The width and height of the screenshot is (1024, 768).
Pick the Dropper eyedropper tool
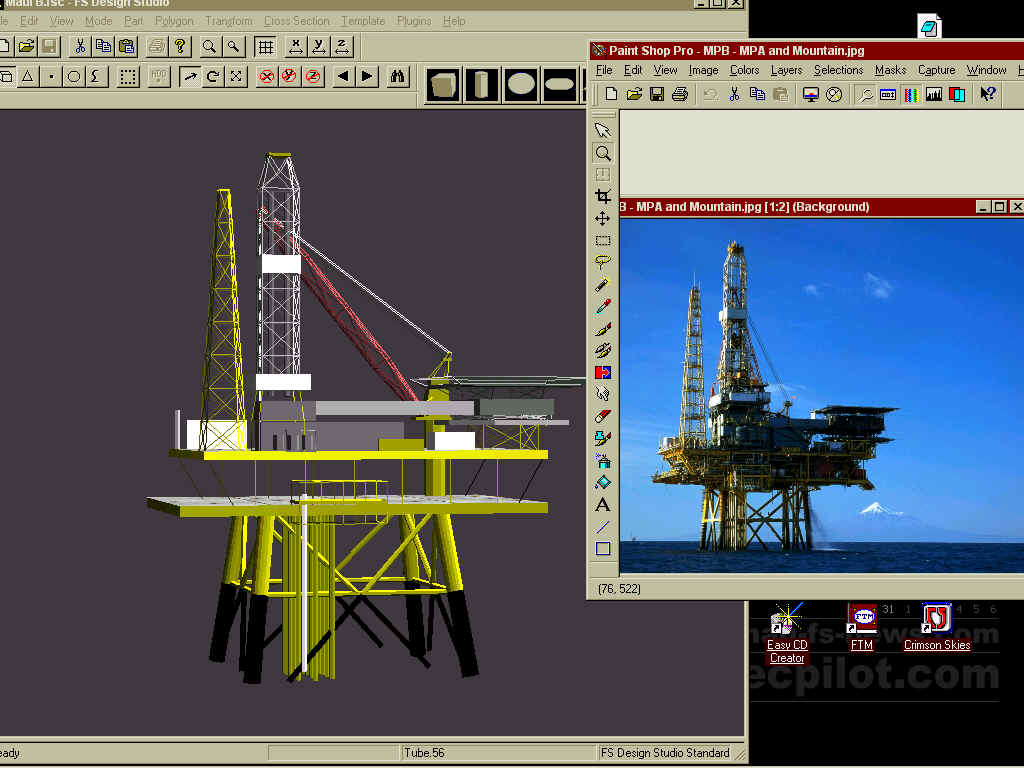point(603,306)
